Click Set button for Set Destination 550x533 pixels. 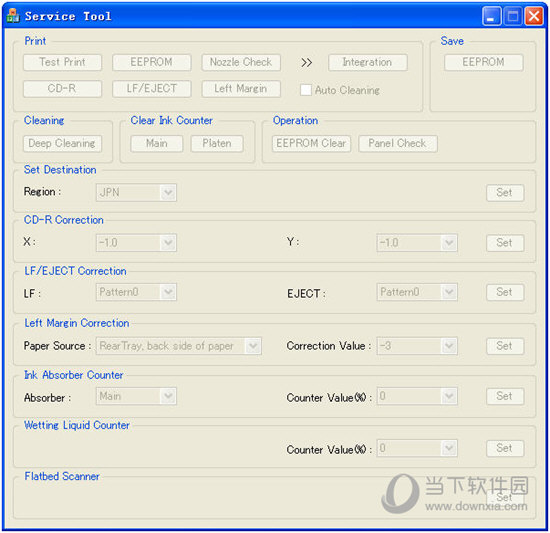[505, 193]
